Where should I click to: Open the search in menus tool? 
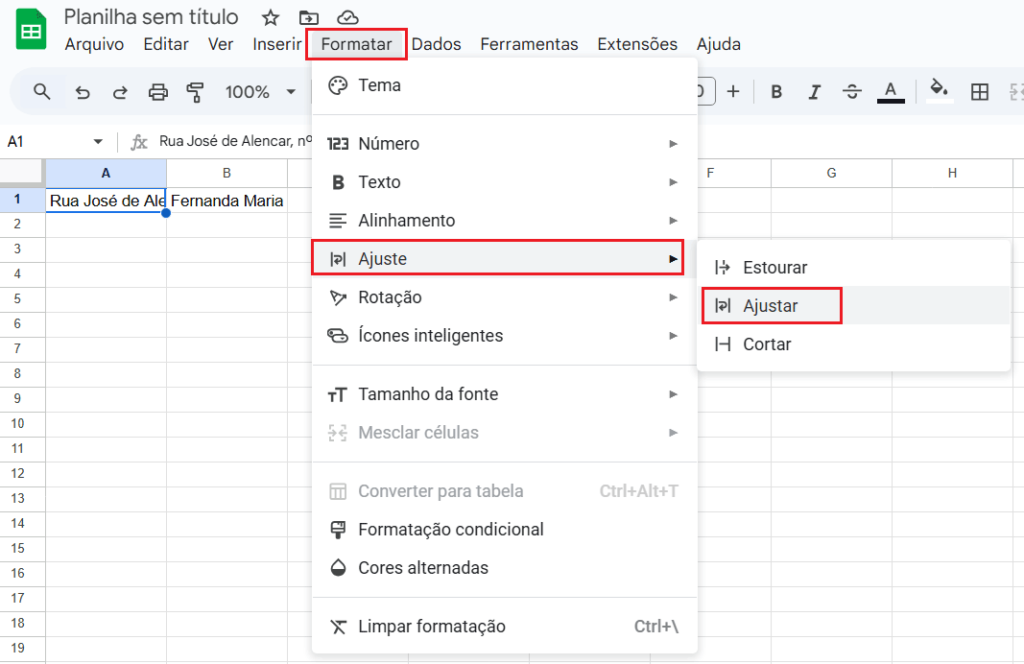pos(40,91)
